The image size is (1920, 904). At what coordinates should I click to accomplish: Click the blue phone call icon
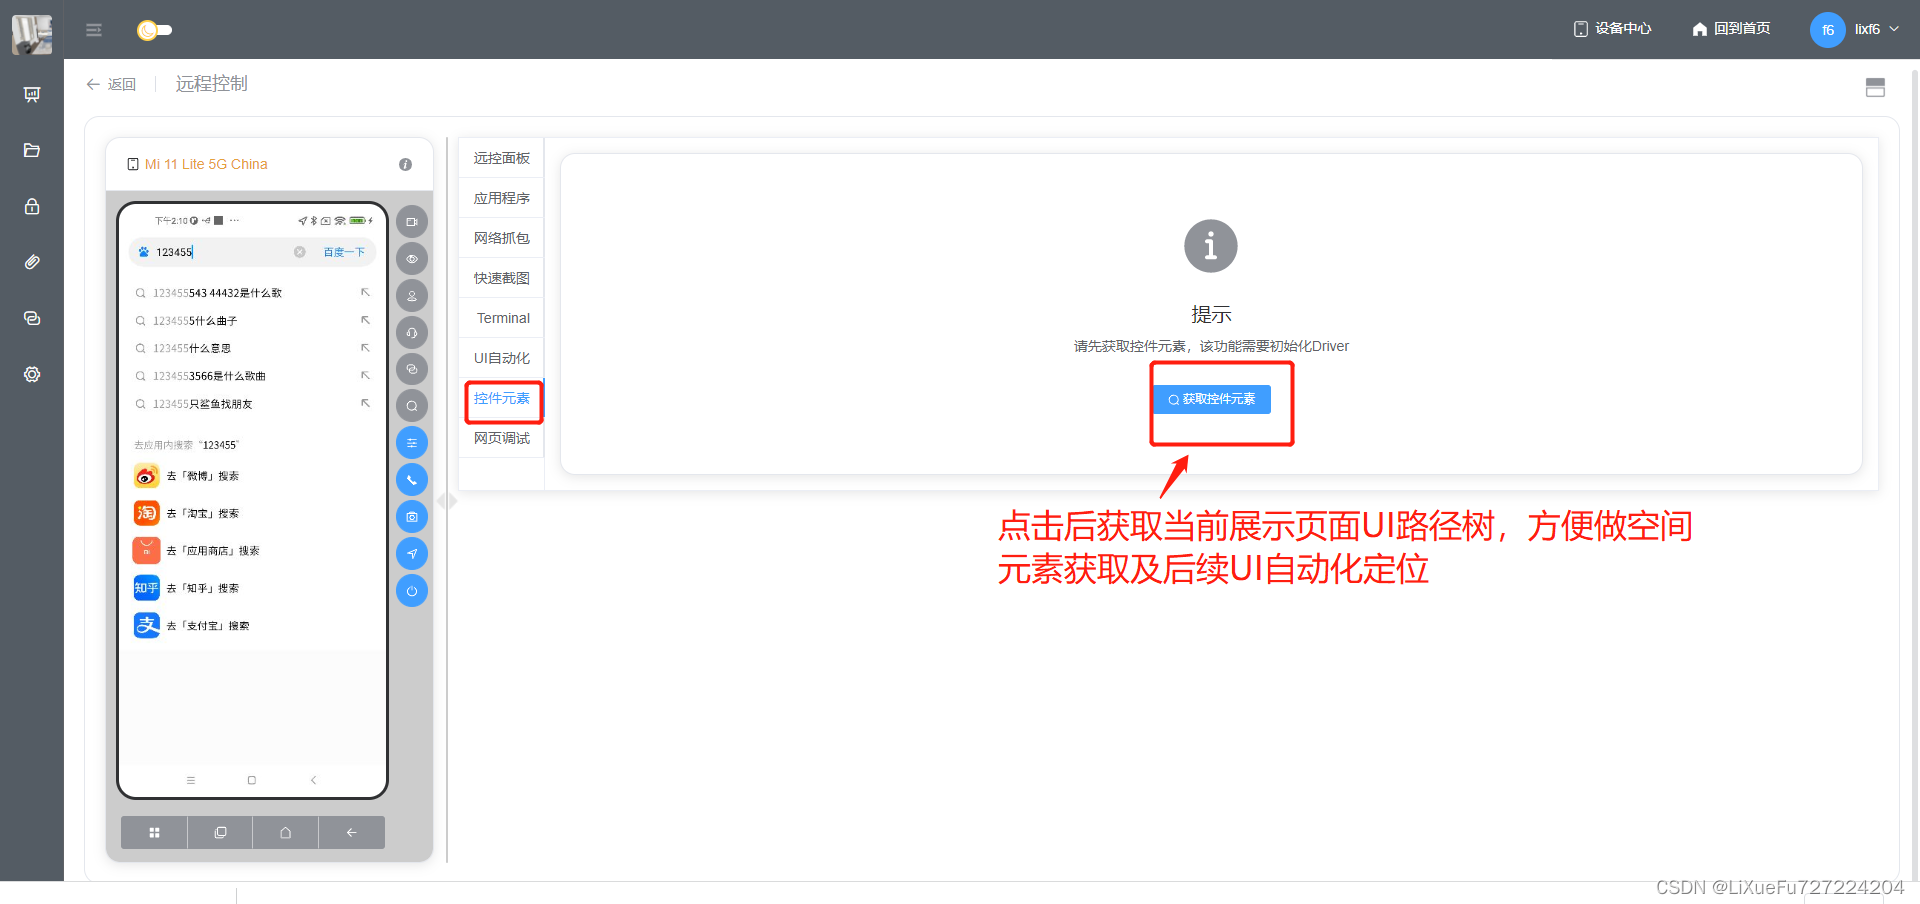pos(412,480)
